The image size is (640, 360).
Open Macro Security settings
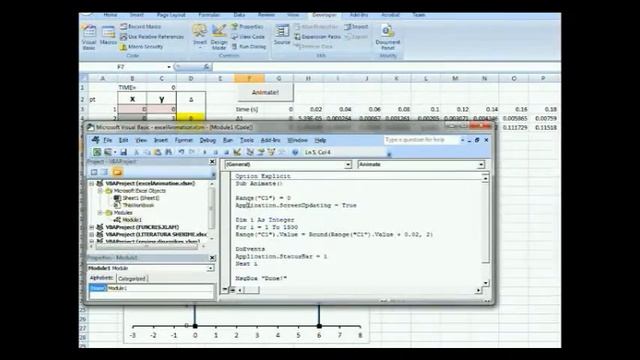coord(142,47)
